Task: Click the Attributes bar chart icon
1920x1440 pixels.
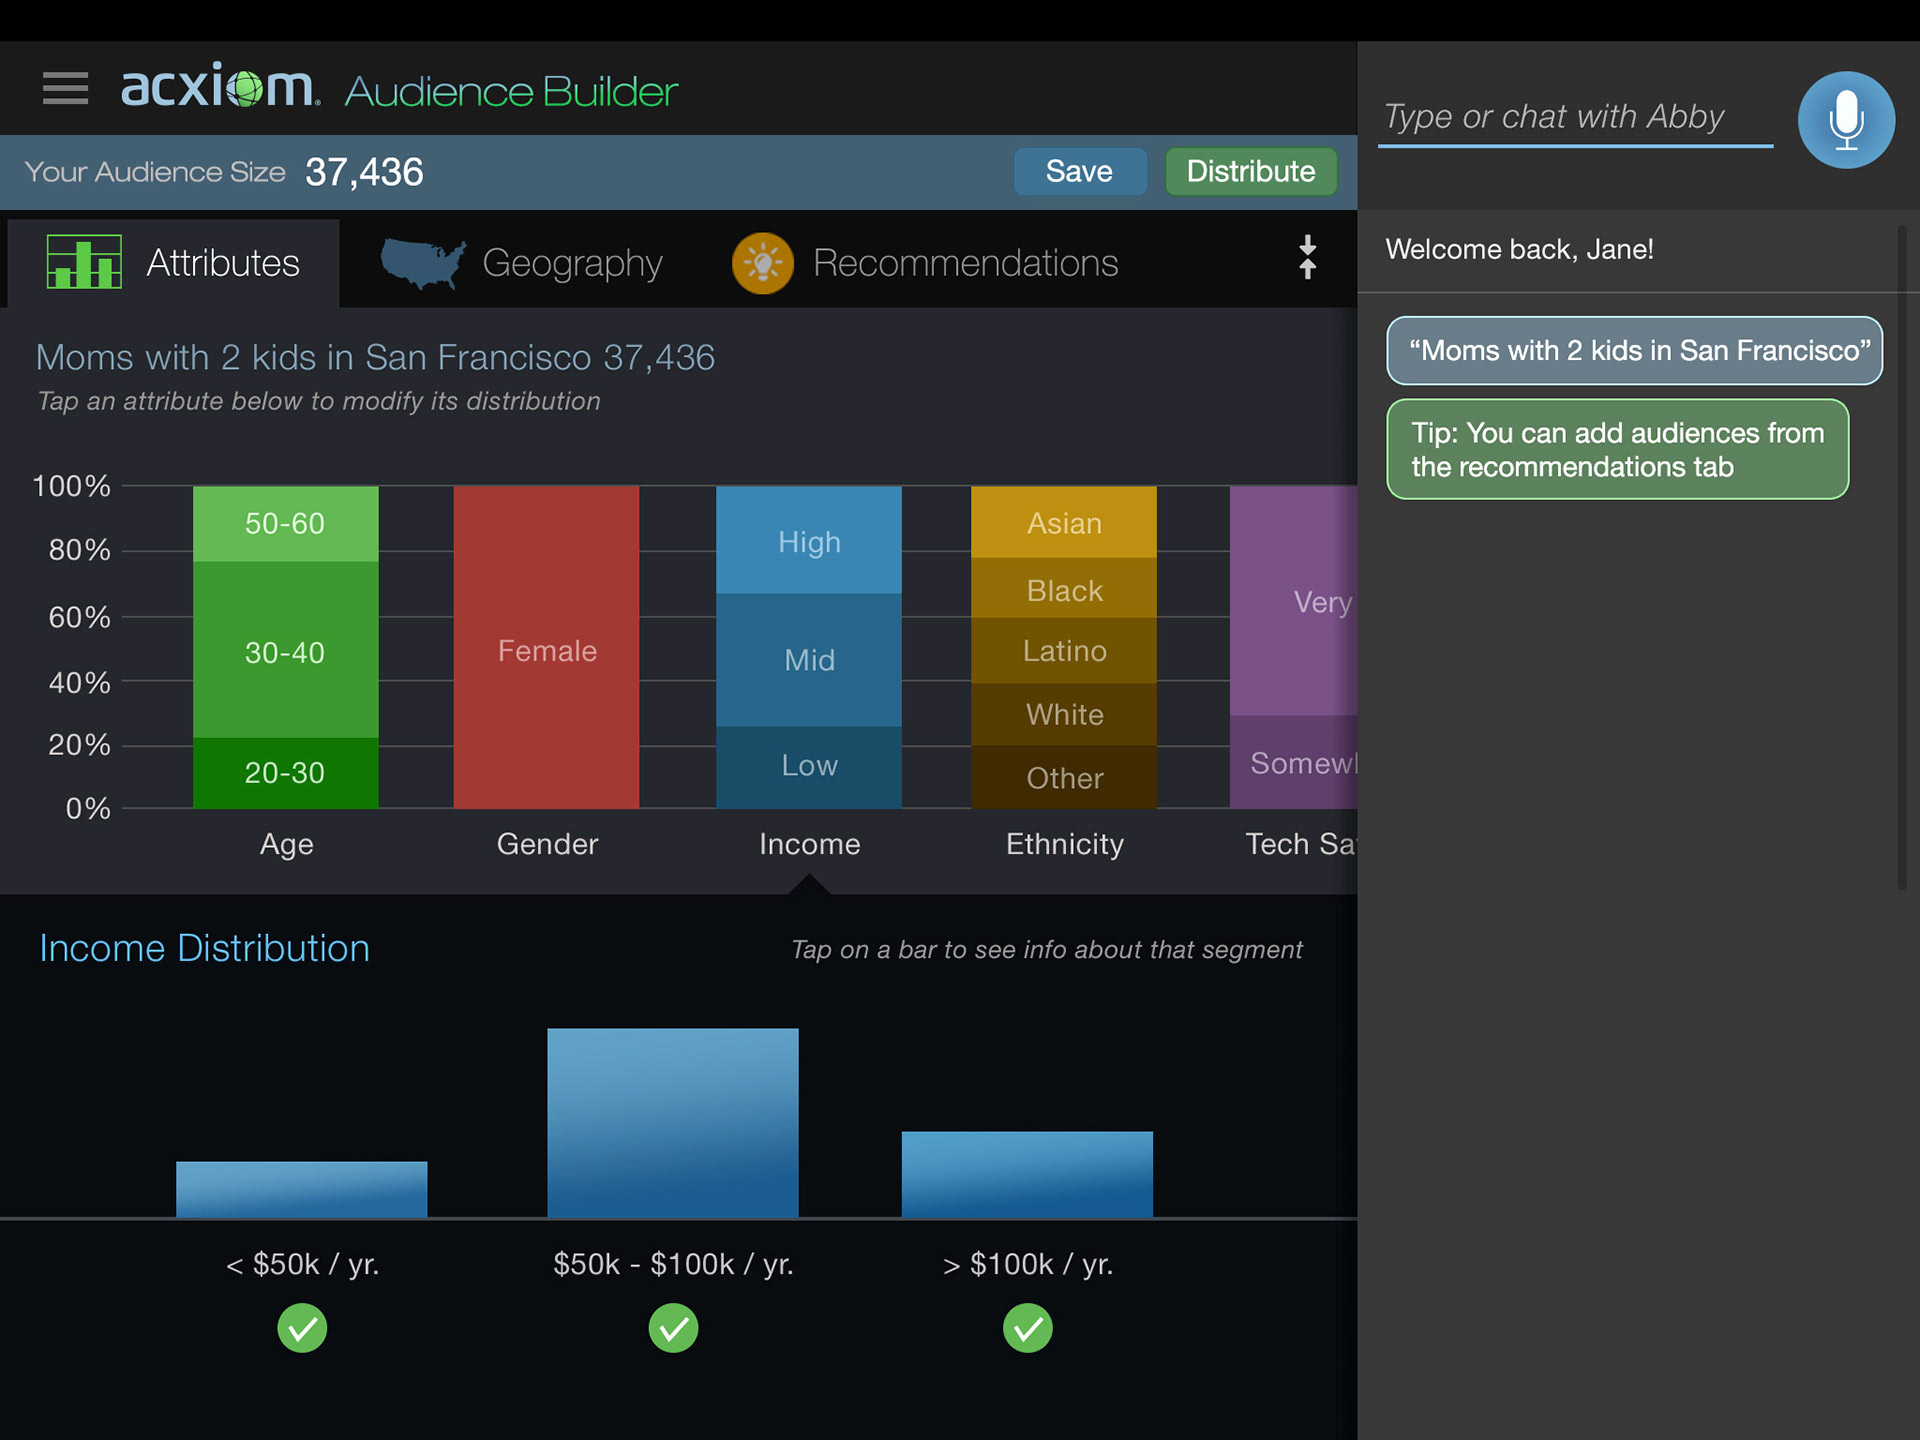Action: (84, 262)
